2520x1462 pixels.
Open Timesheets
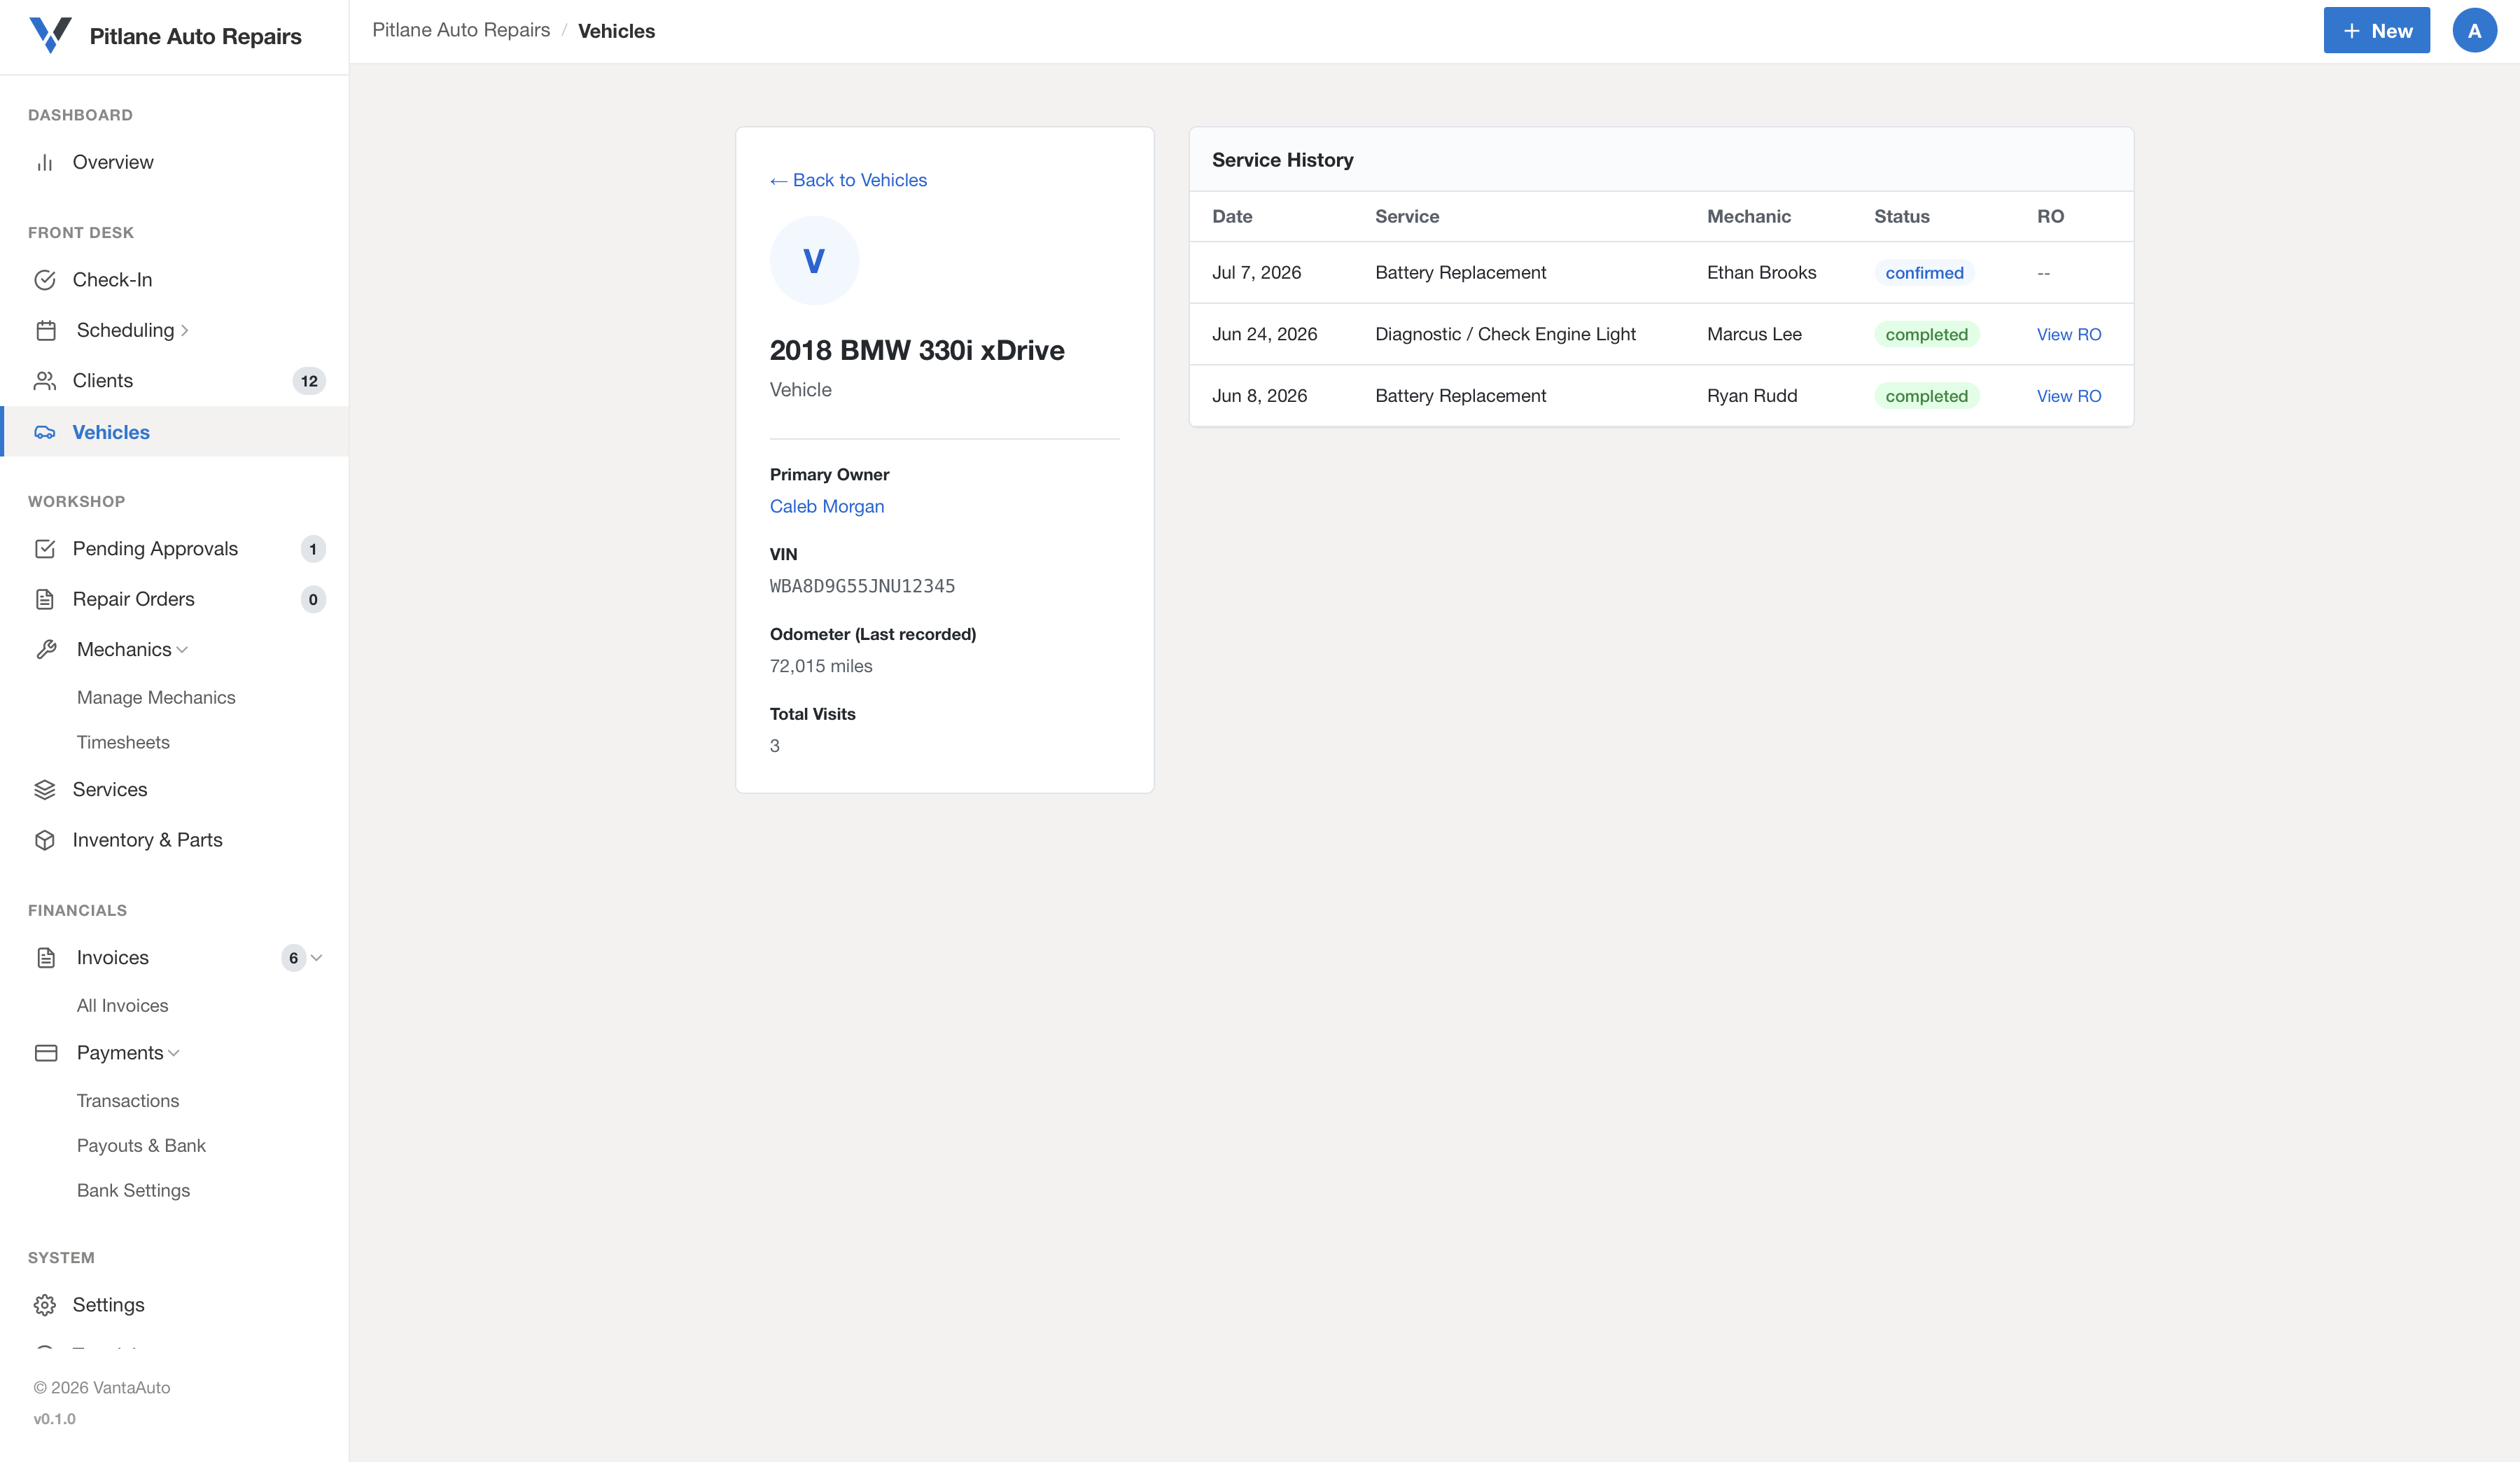click(x=123, y=743)
